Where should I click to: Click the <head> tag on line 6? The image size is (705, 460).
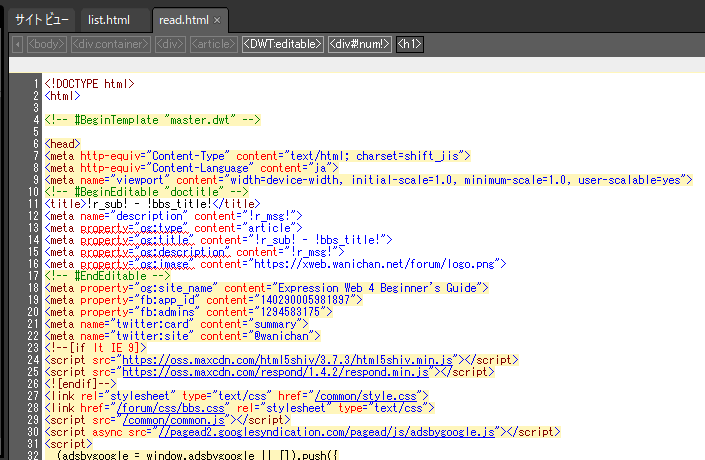pos(62,144)
